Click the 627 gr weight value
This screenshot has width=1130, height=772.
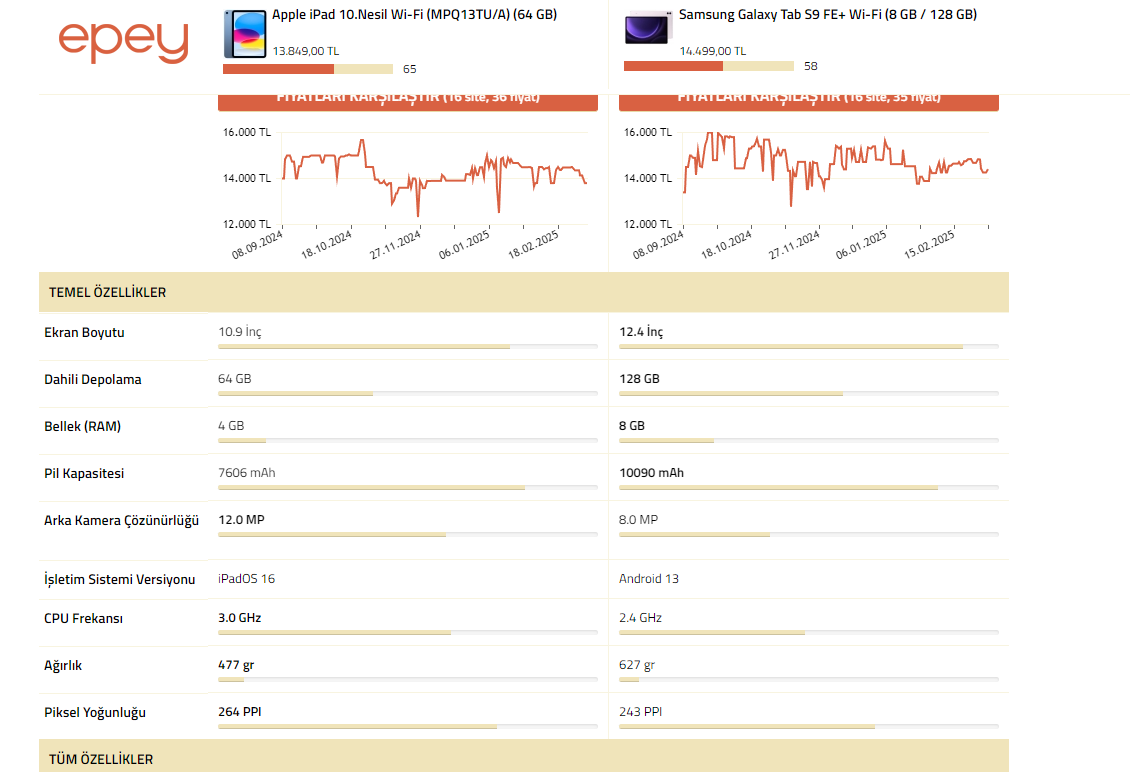pyautogui.click(x=637, y=665)
